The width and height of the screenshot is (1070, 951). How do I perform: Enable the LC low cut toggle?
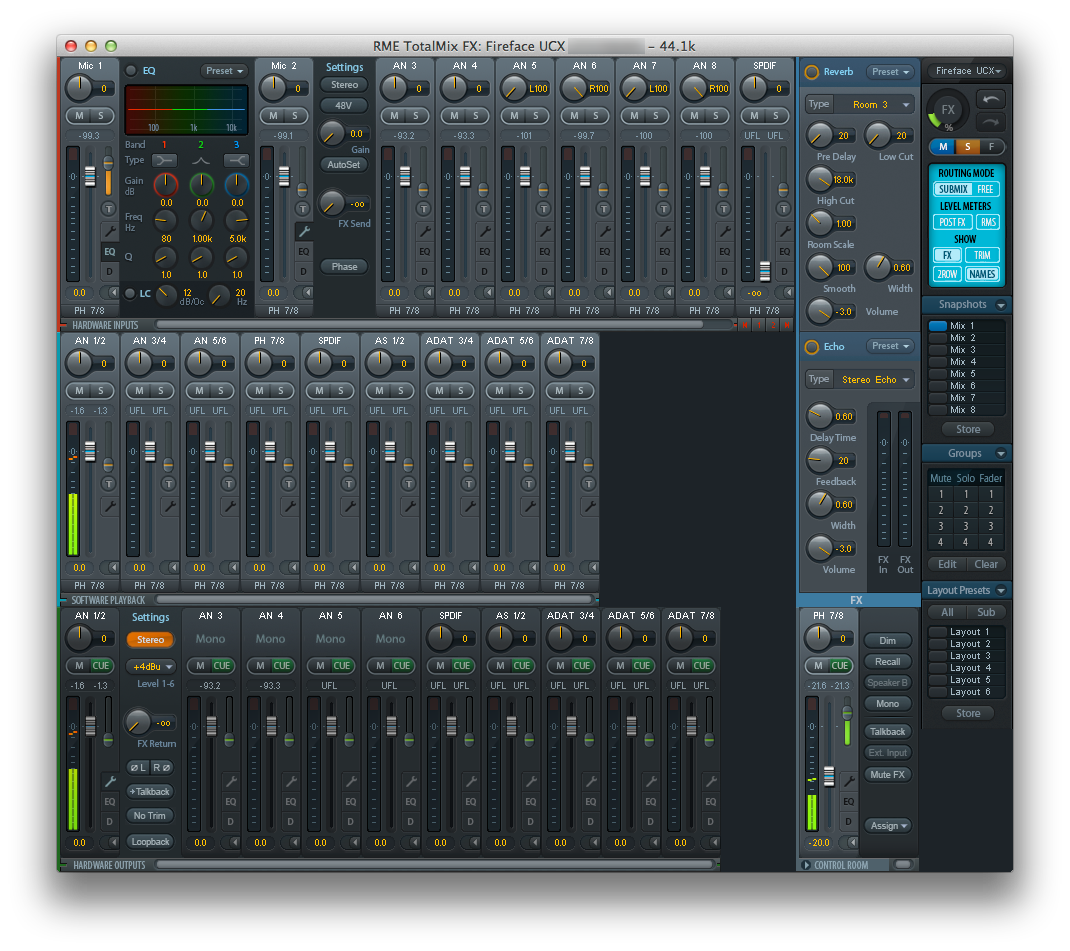point(131,293)
